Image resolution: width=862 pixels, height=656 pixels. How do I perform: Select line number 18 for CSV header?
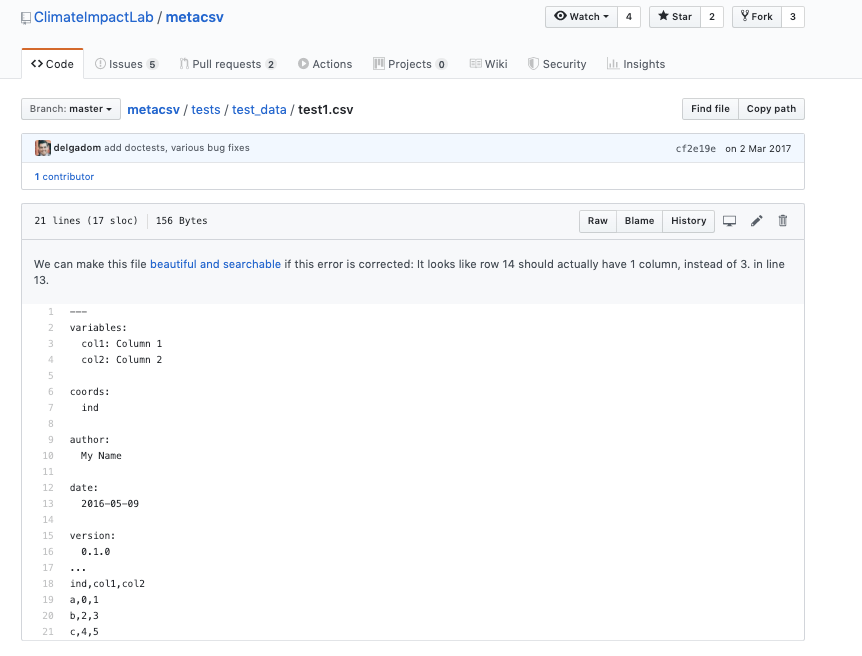coord(48,584)
